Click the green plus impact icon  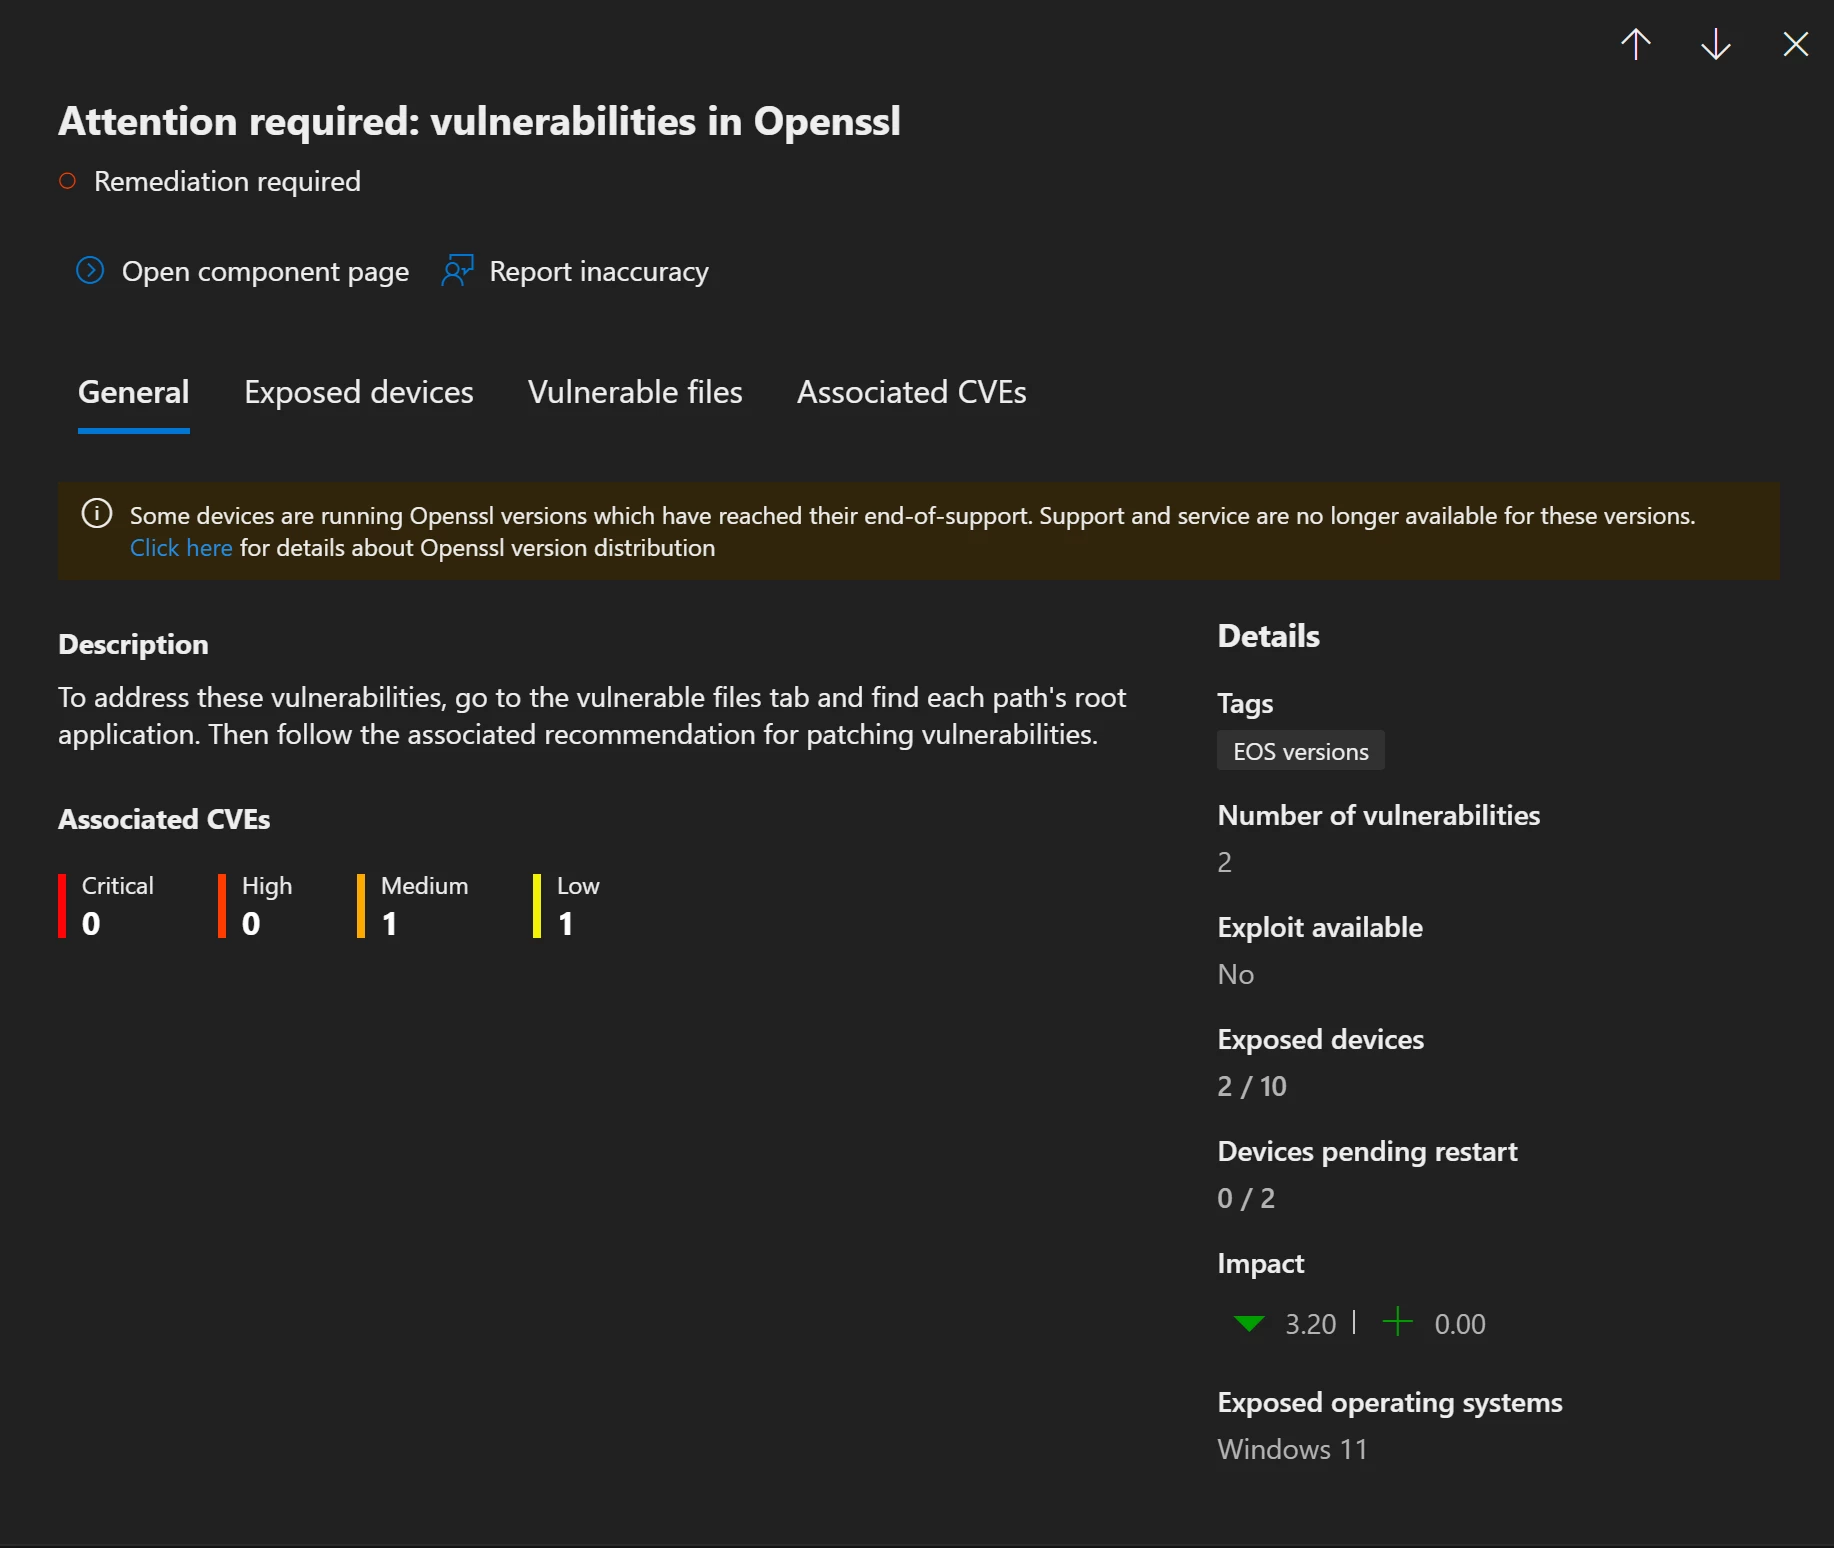tap(1398, 1322)
